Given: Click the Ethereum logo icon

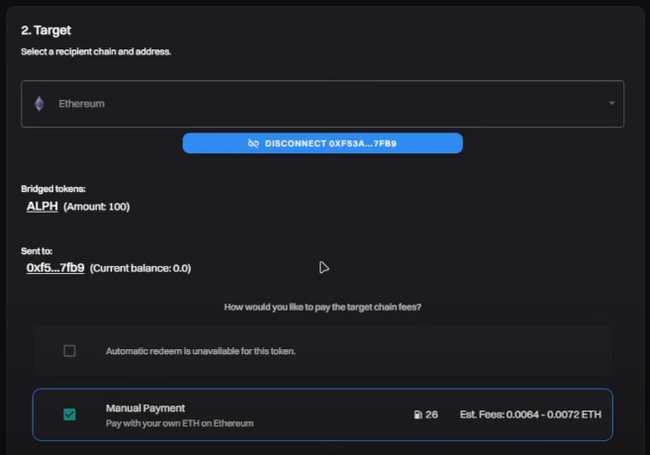Looking at the screenshot, I should click(x=40, y=104).
